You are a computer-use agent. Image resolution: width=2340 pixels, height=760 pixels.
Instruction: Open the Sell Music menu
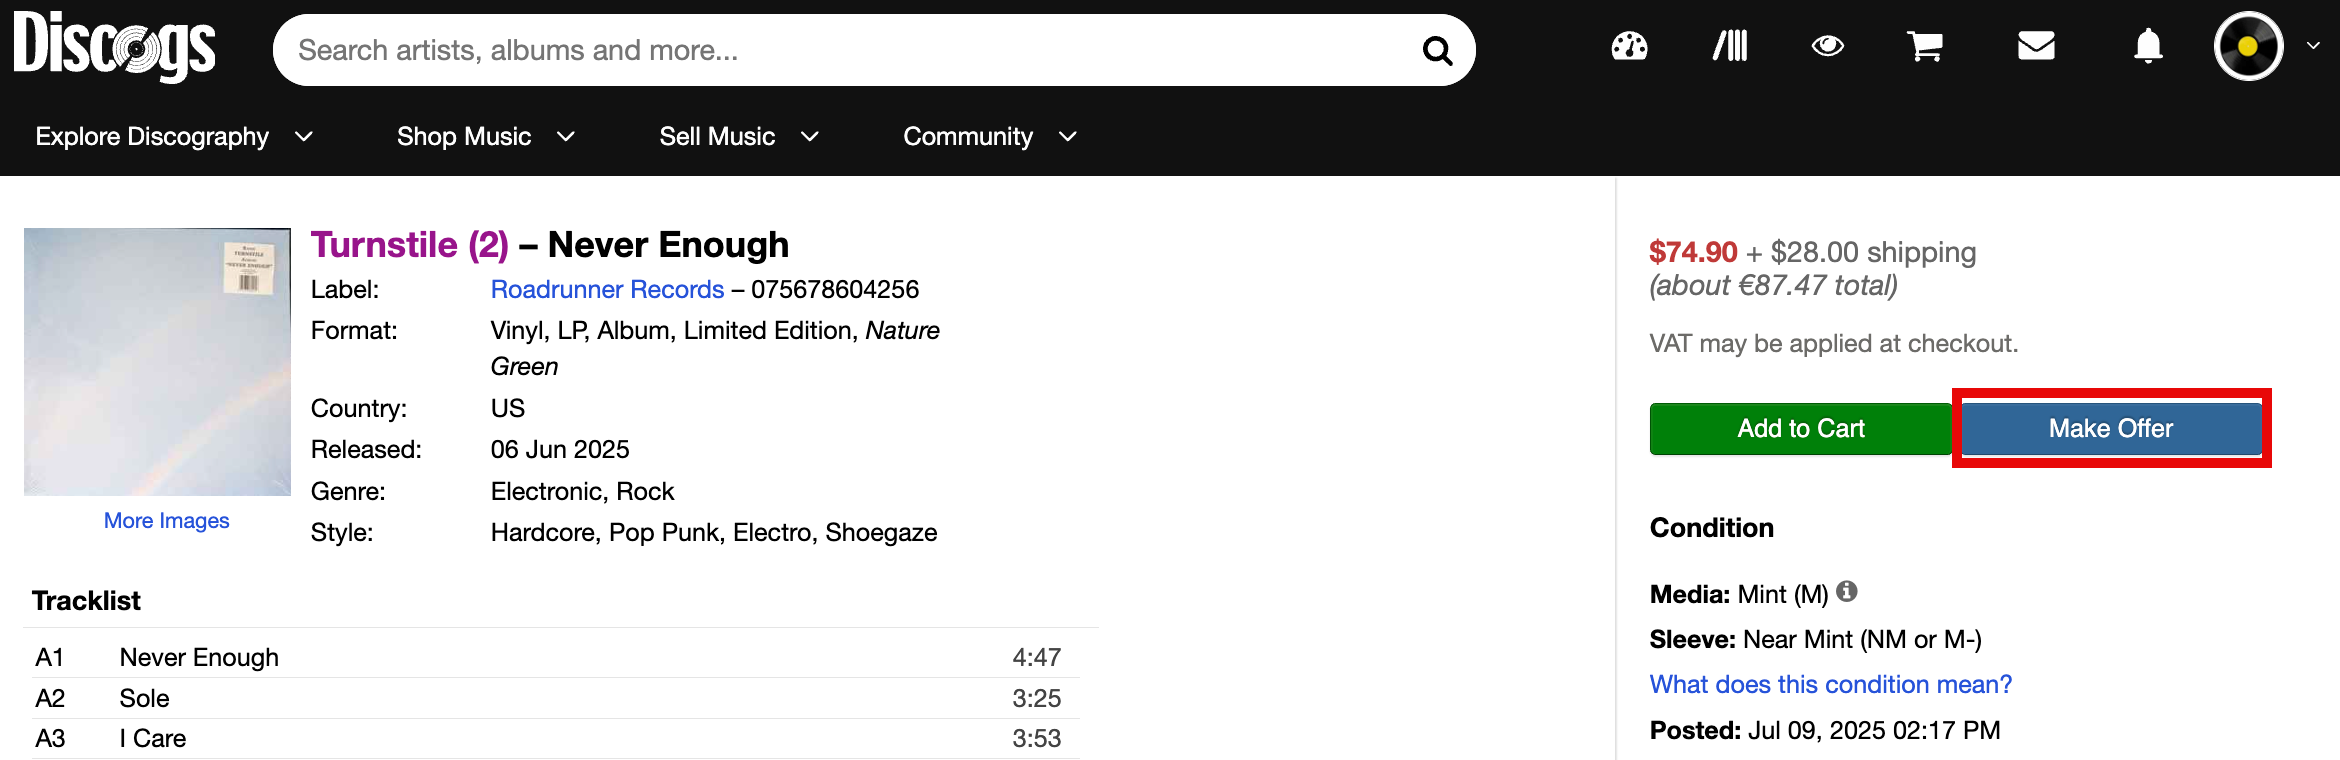(739, 136)
